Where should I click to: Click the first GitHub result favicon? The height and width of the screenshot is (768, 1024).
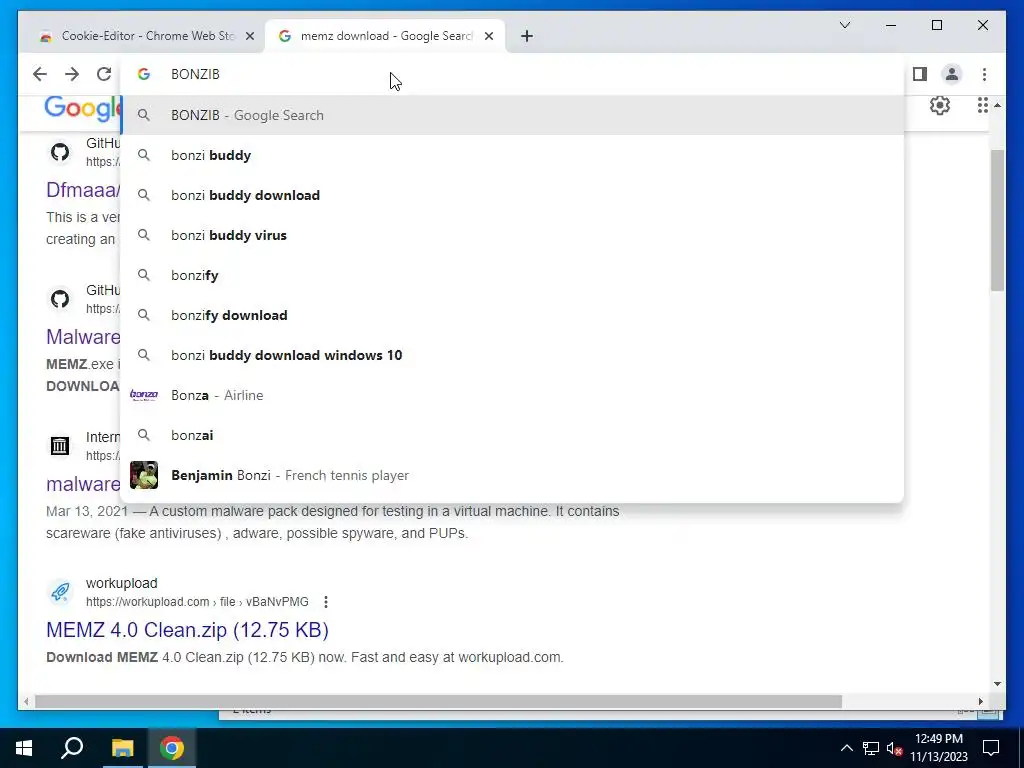[x=60, y=152]
